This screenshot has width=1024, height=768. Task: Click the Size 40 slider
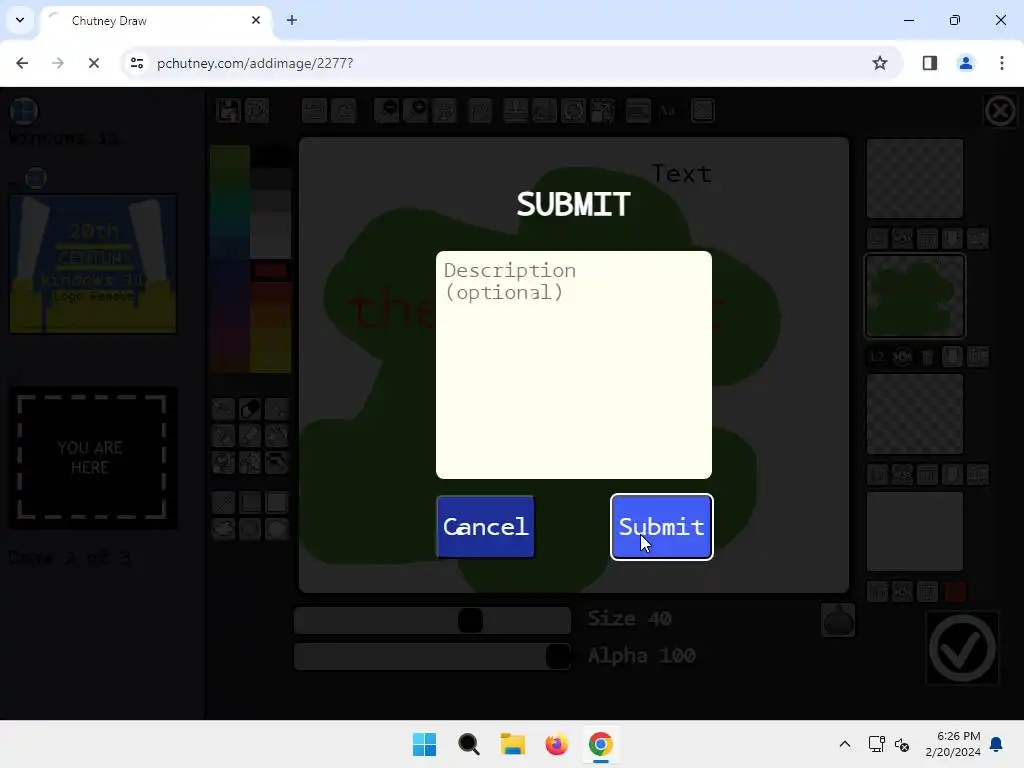(432, 620)
